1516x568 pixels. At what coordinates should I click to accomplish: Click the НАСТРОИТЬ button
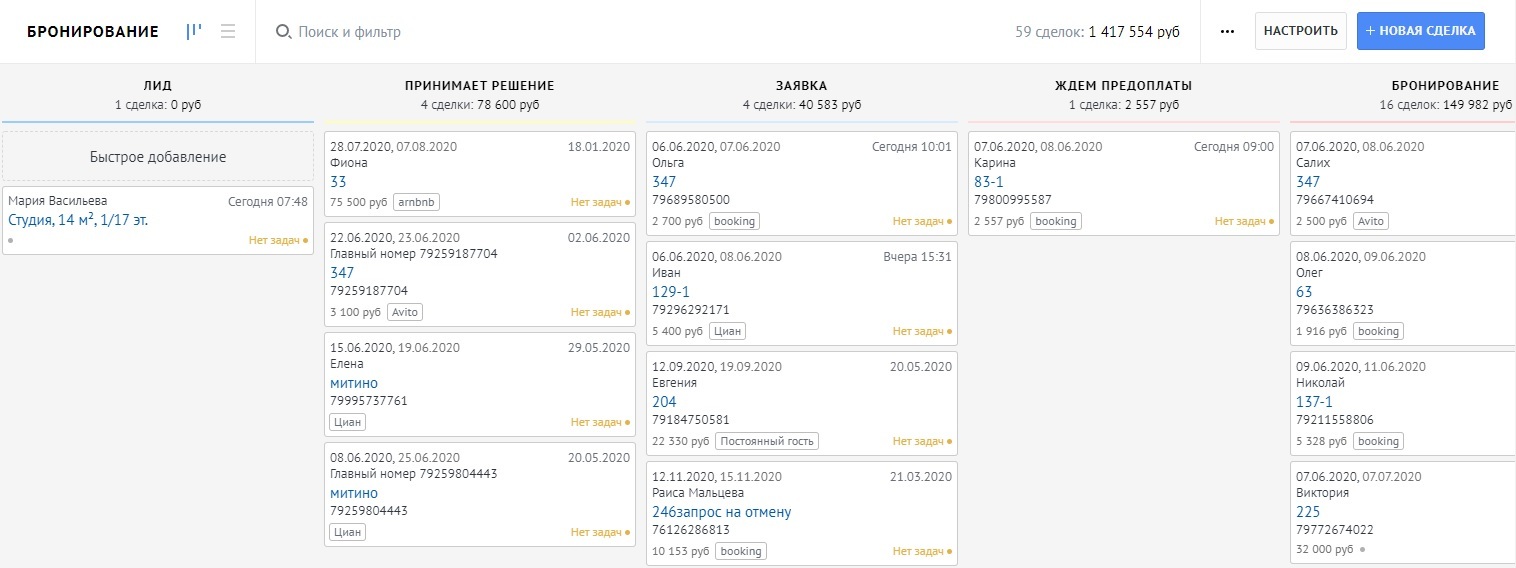tap(1300, 31)
